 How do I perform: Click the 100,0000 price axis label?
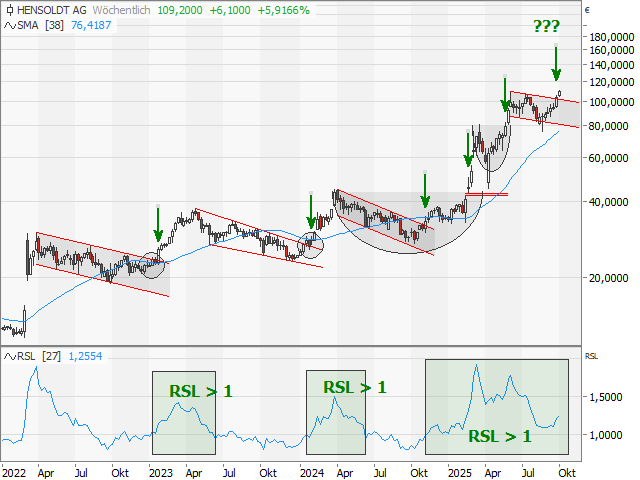[611, 102]
